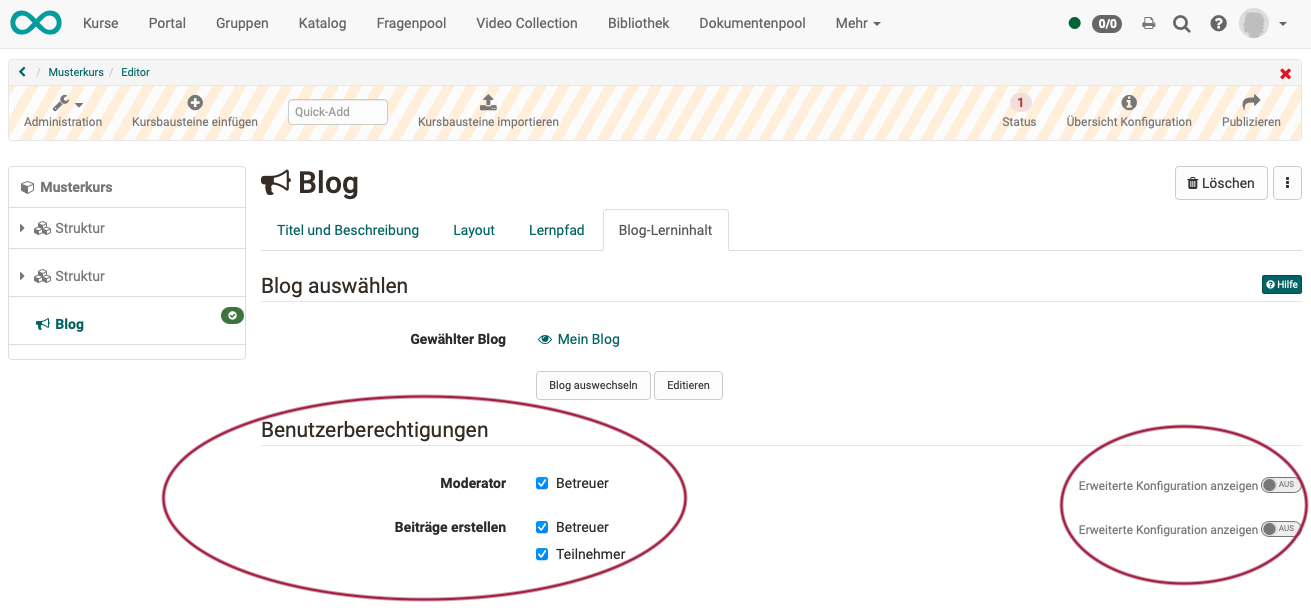The height and width of the screenshot is (615, 1311).
Task: Open Publizieren via its arrow icon
Action: point(1251,101)
